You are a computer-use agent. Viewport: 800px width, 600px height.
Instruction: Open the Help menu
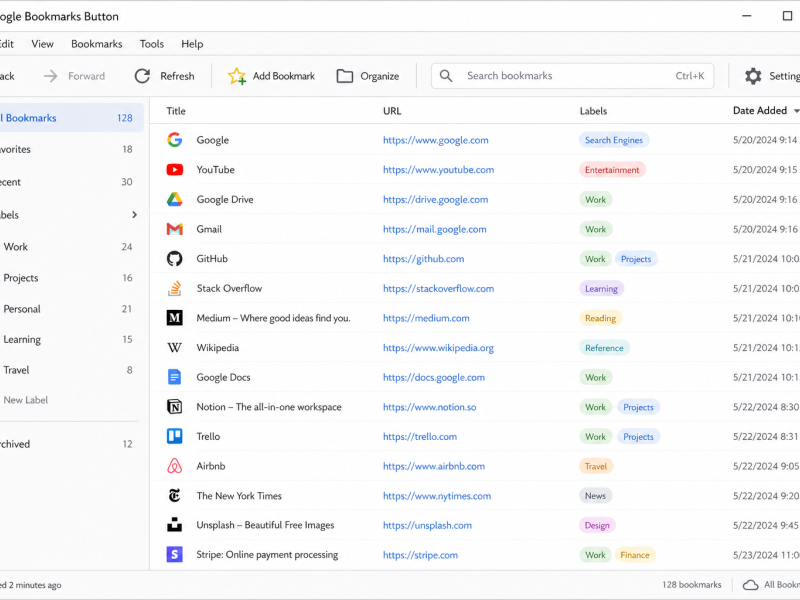click(192, 44)
